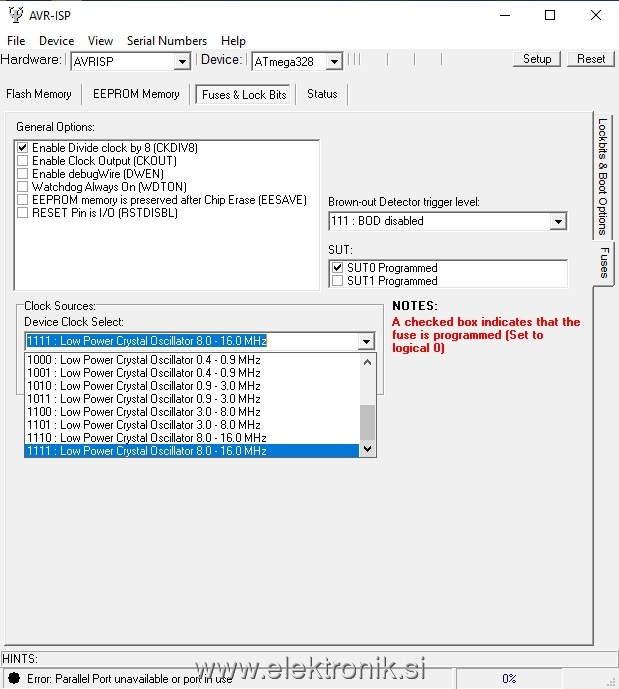The image size is (619, 689).
Task: Choose 1000 : Low Power Crystal Oscillator 0.4 - 0.9 MHz
Action: [192, 360]
